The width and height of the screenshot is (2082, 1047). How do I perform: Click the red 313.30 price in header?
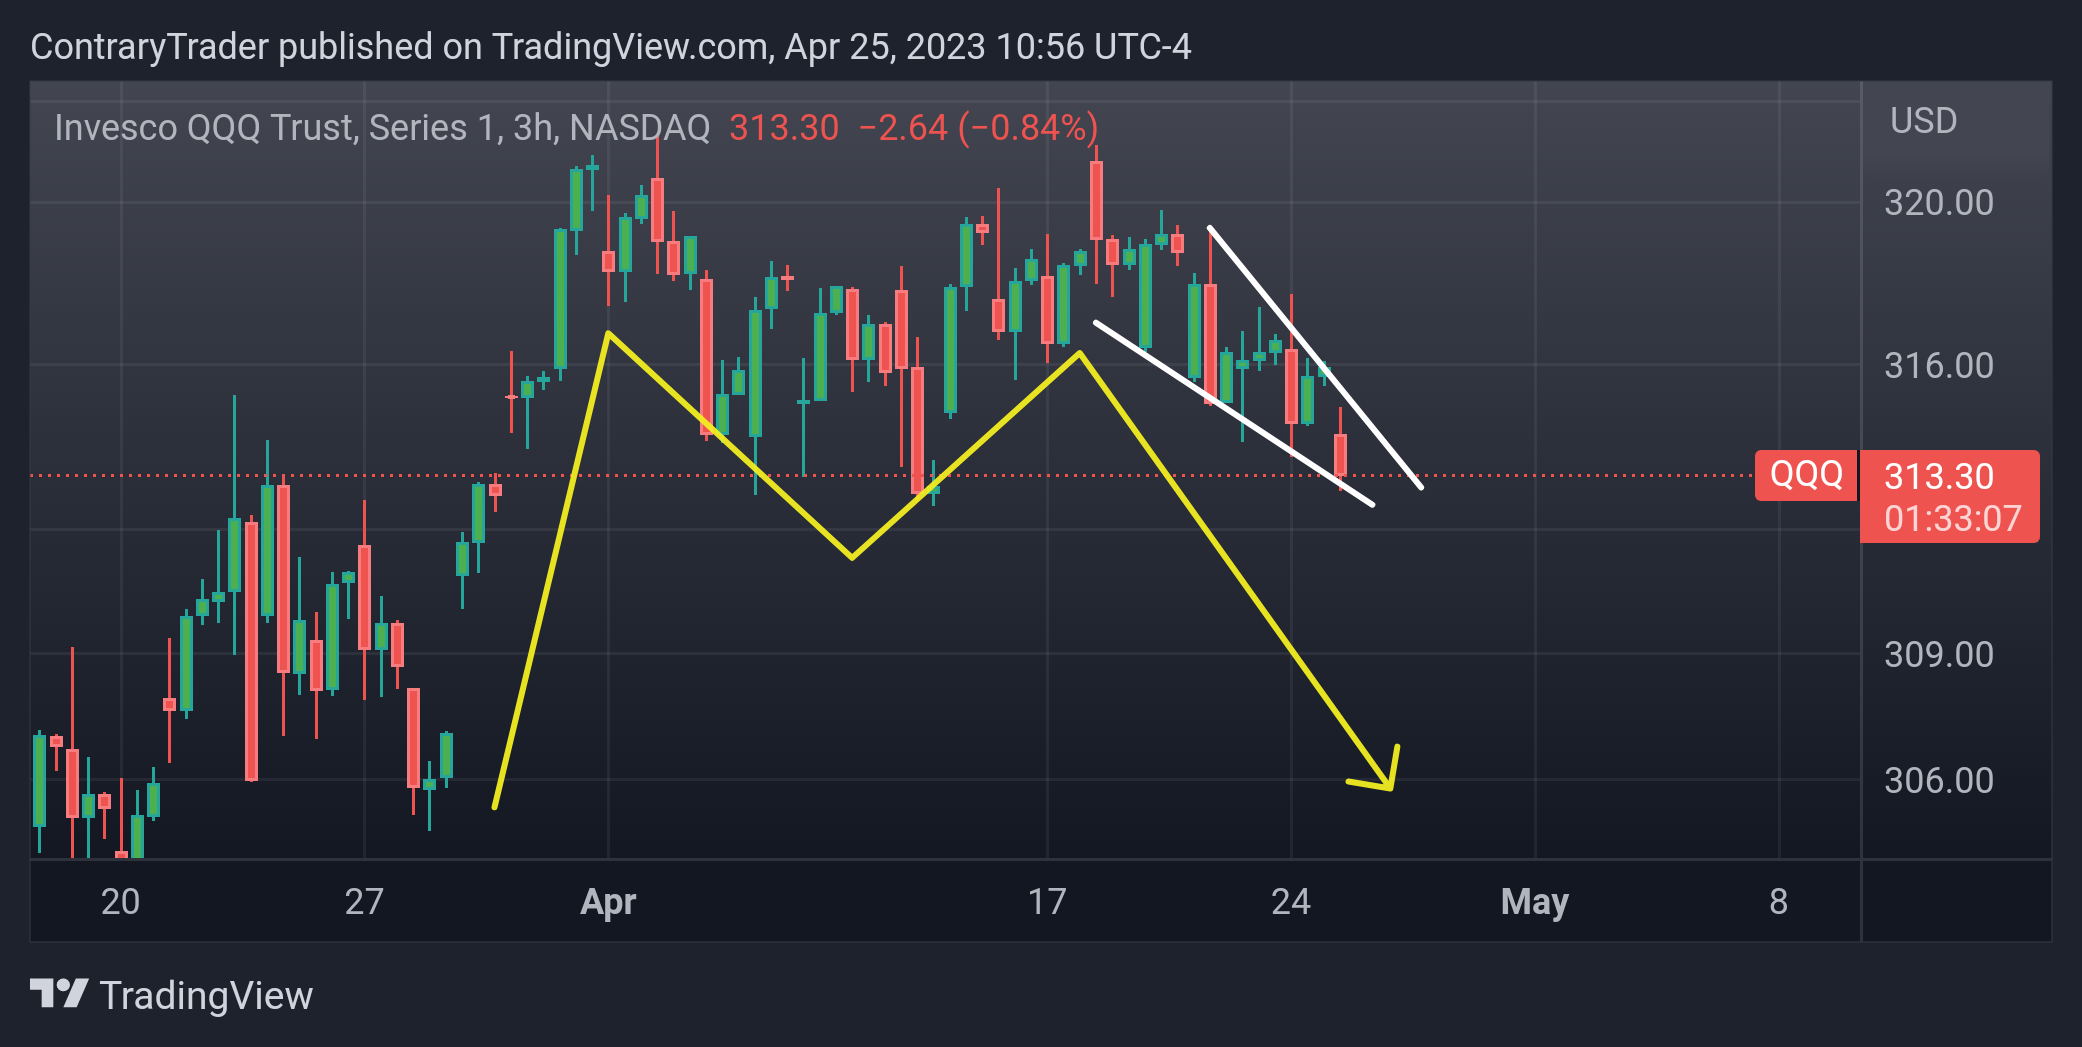coord(784,128)
